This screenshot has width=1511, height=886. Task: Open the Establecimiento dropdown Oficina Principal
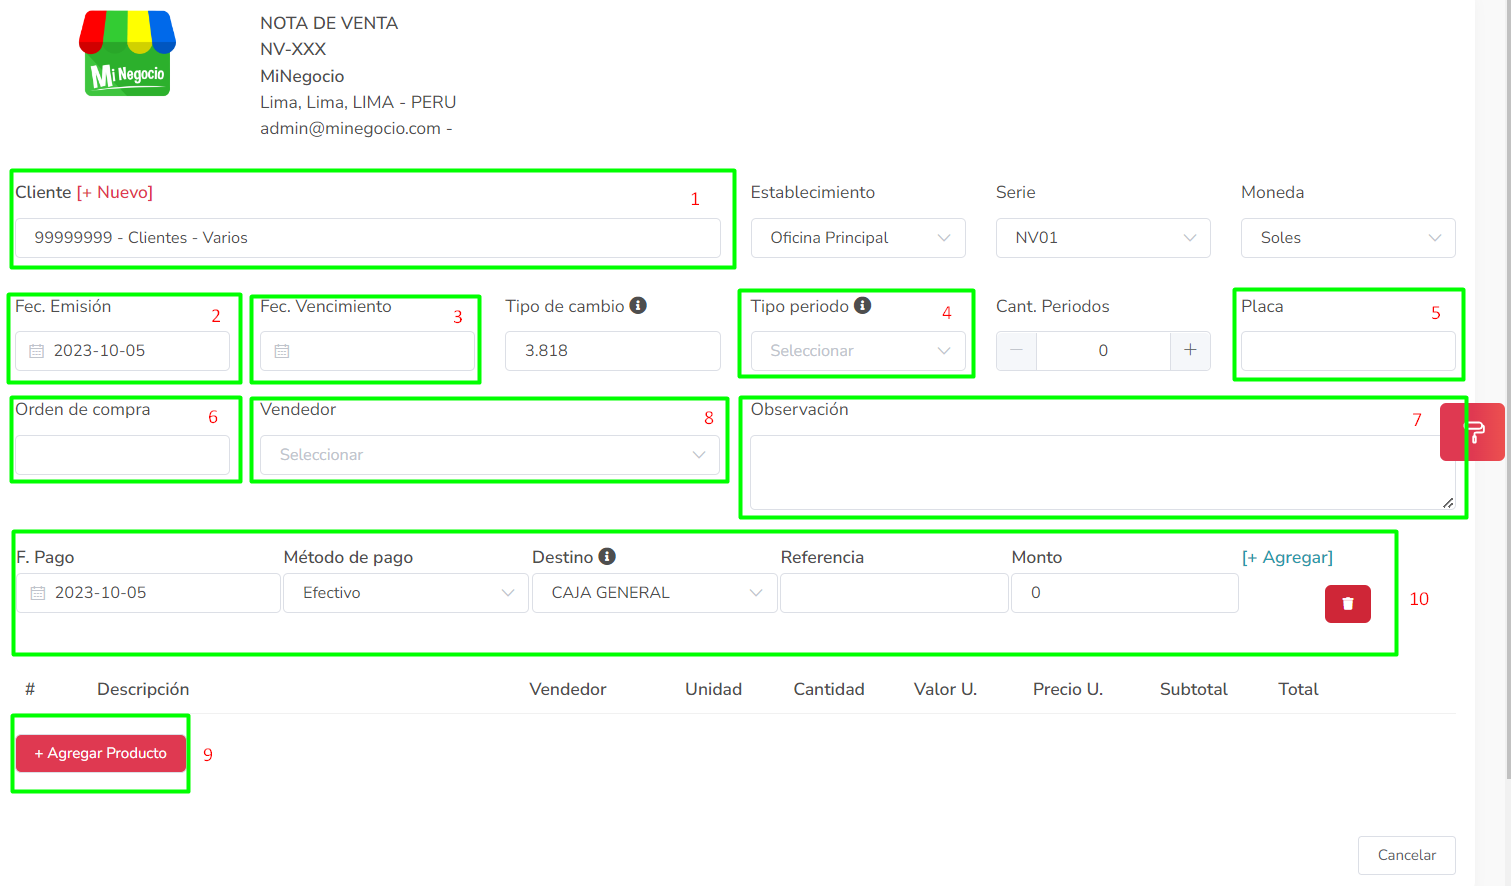pos(858,238)
